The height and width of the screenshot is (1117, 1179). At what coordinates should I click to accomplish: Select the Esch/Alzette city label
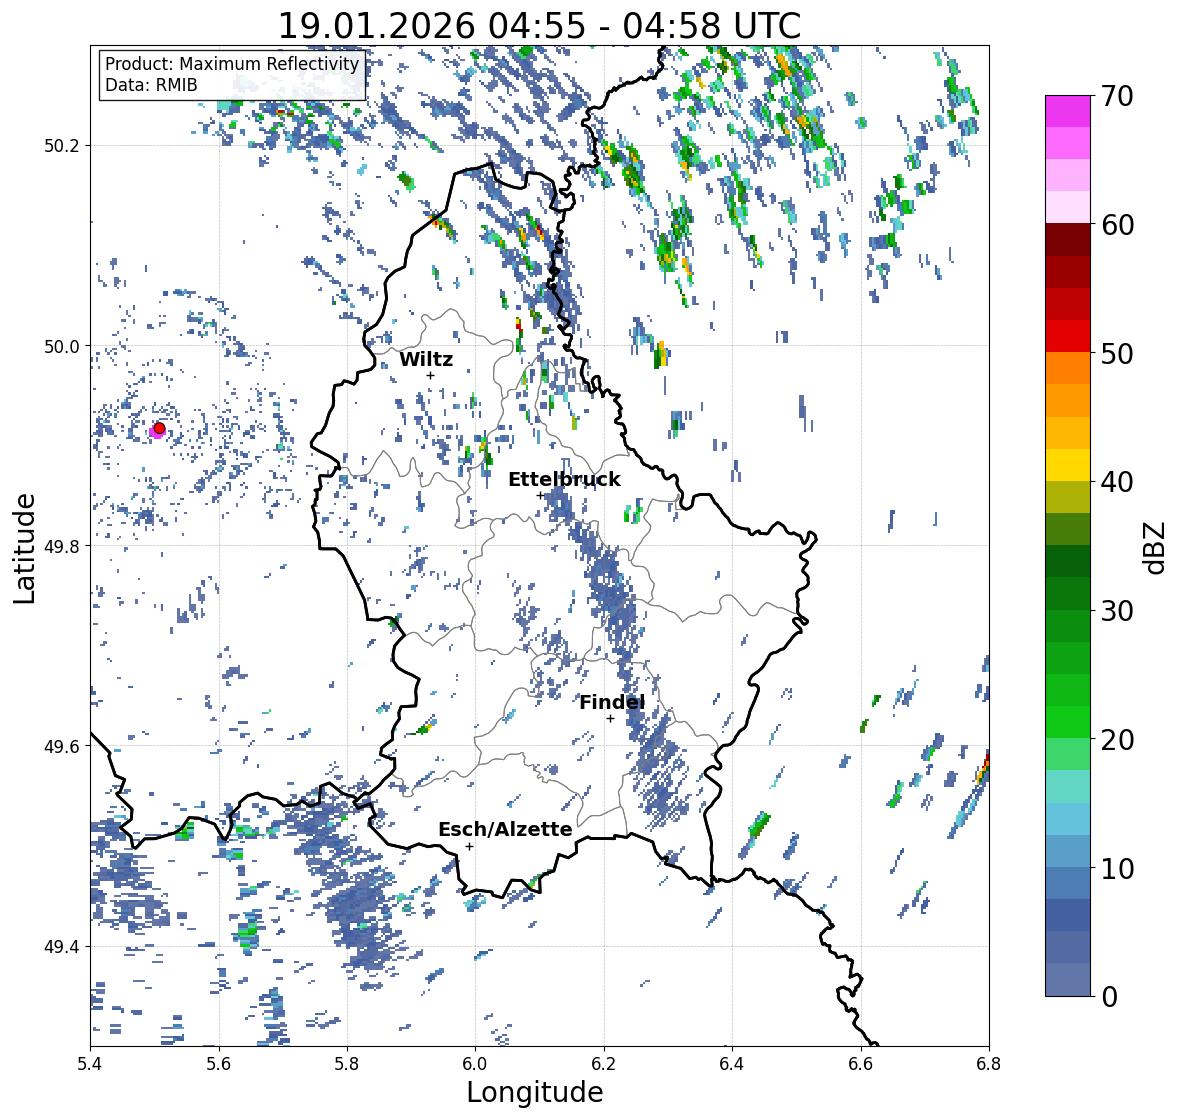click(x=505, y=829)
